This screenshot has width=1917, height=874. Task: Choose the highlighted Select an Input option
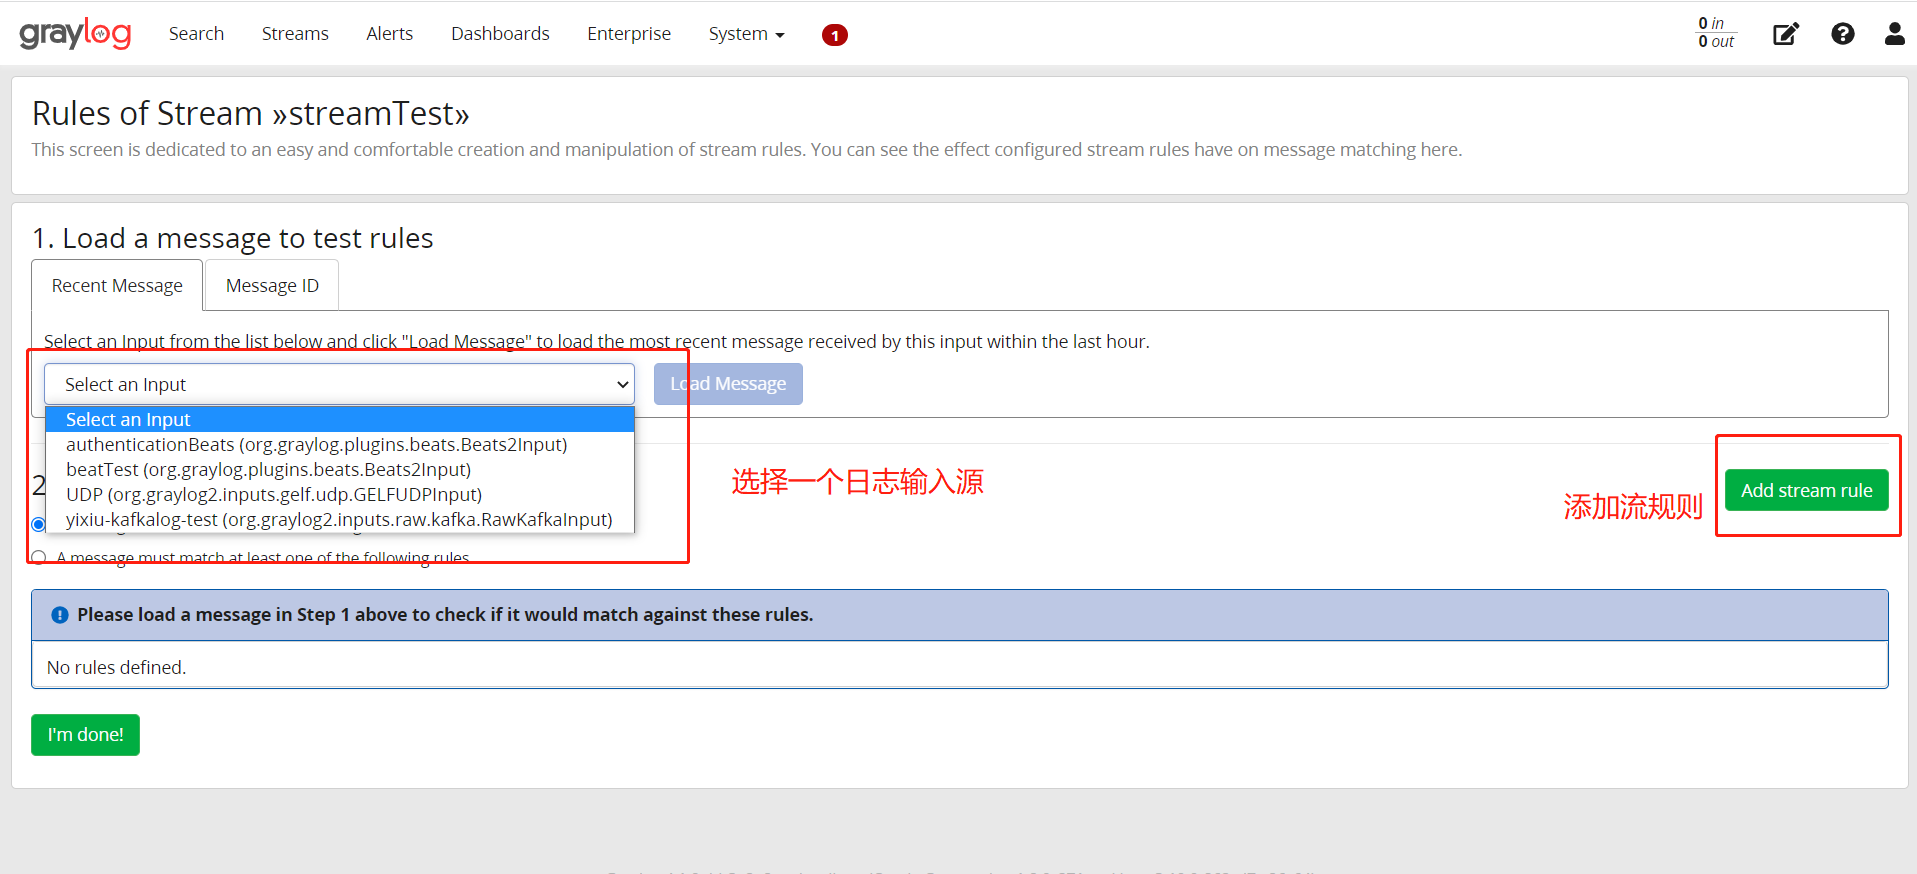tap(340, 420)
